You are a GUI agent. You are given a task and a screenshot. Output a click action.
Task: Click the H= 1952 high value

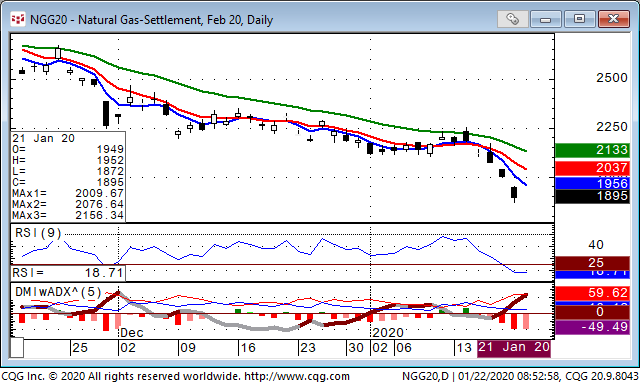pos(68,160)
